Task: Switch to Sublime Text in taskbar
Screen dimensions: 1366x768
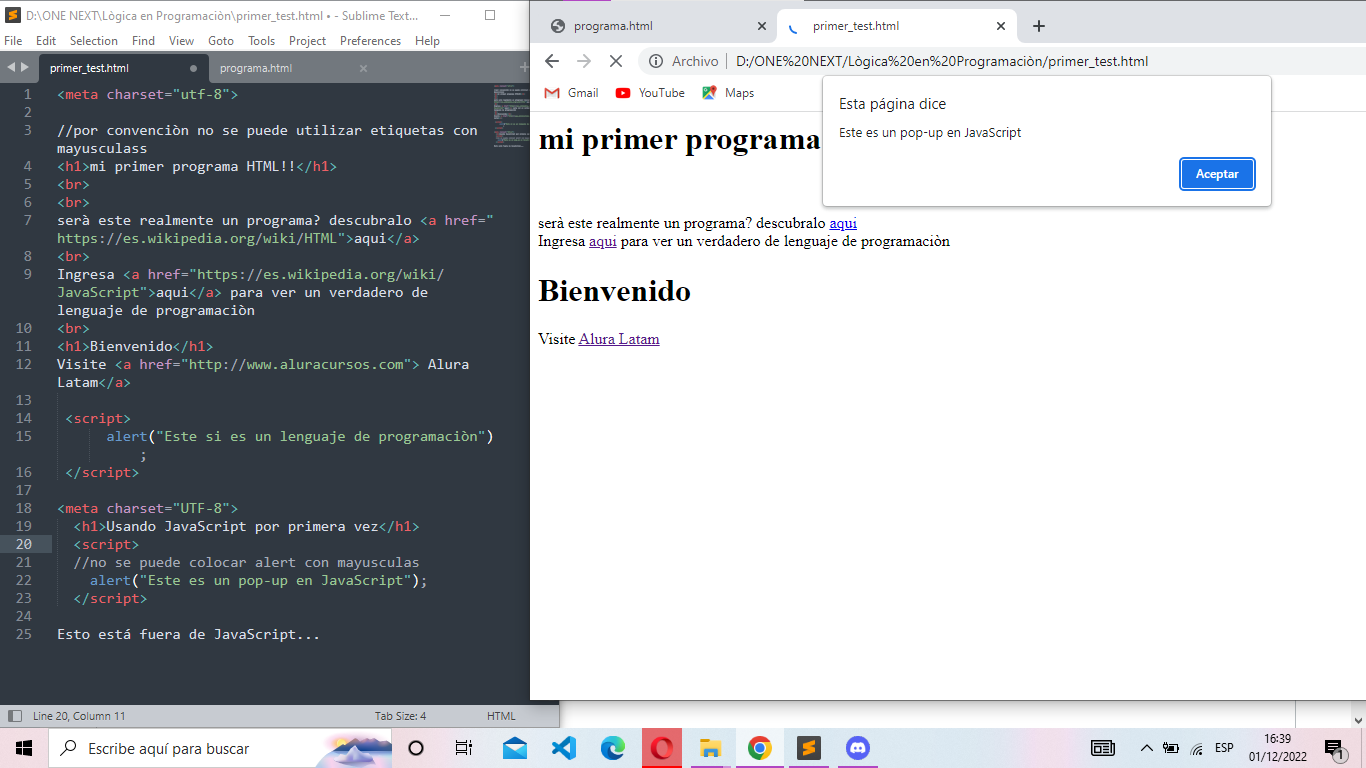Action: [x=809, y=748]
